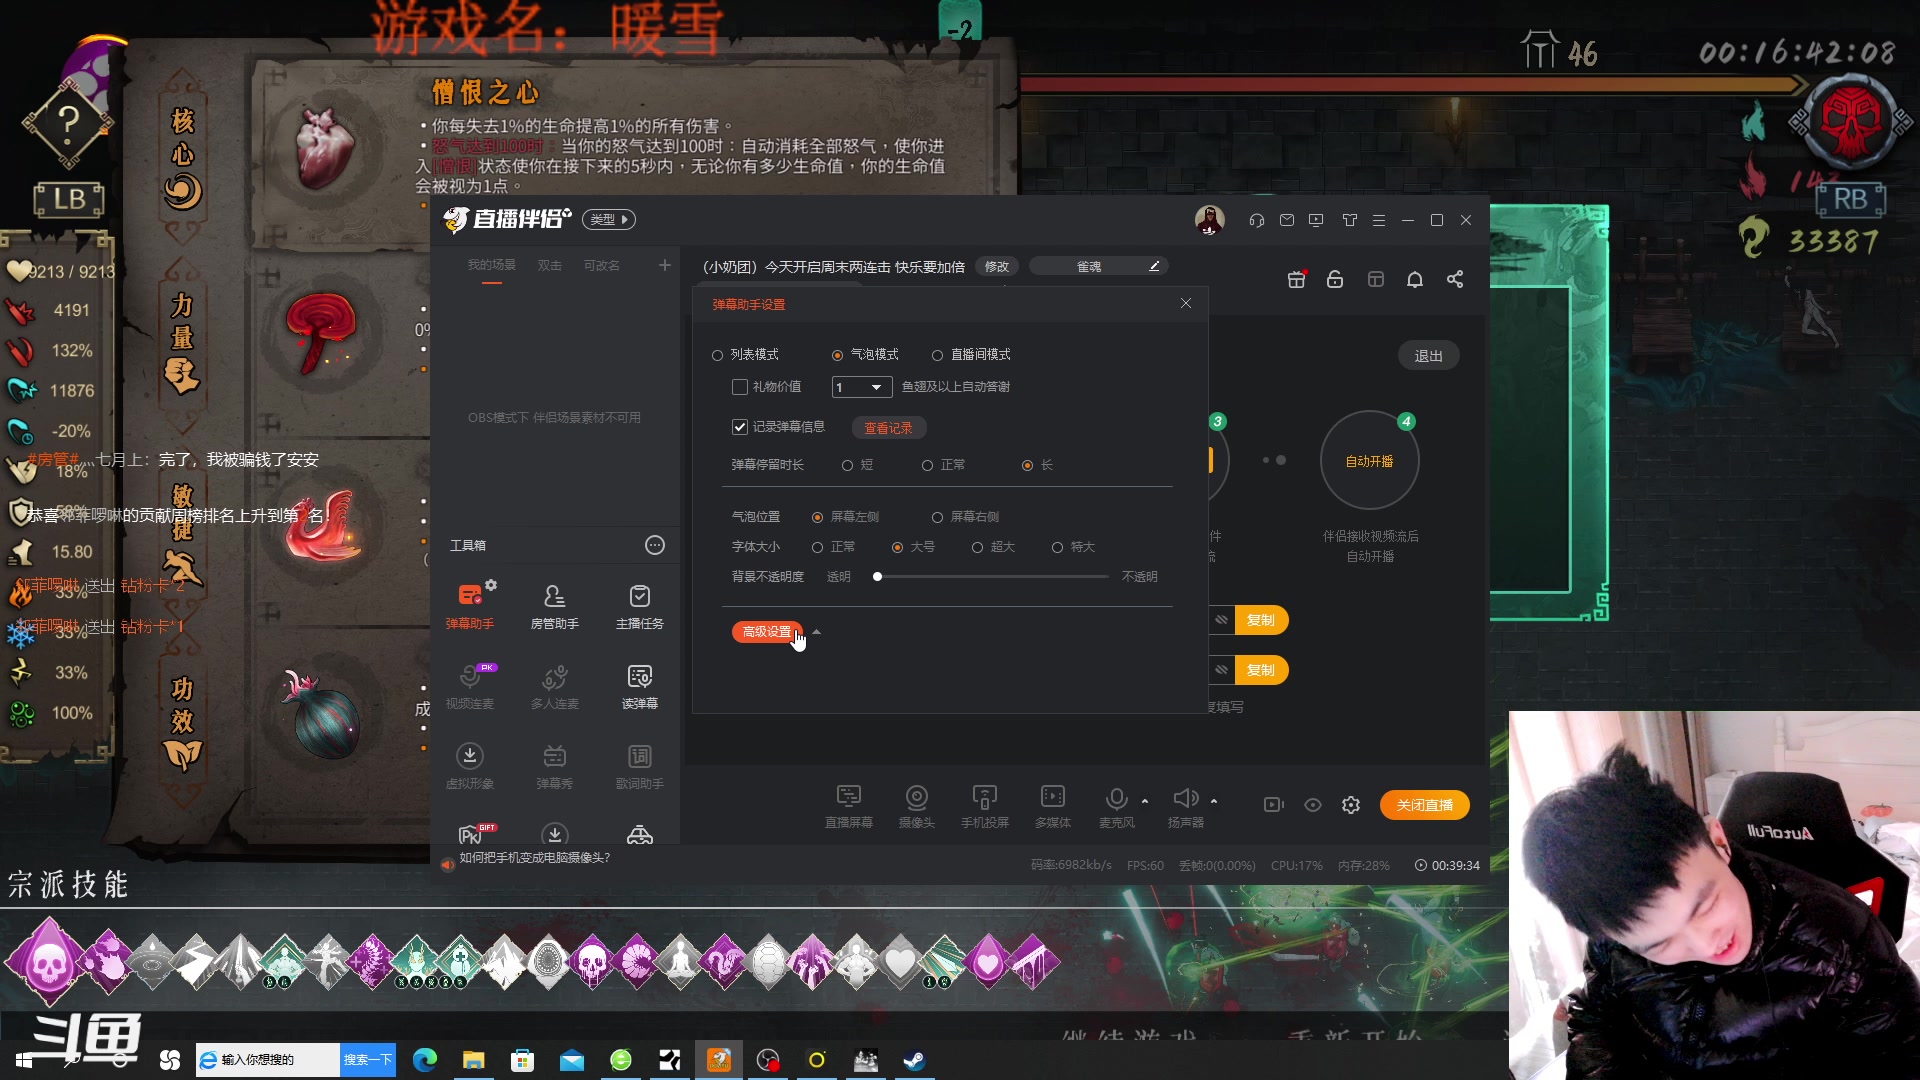Open the 弹幕助手 tool
Screen dimensions: 1920x1080
pyautogui.click(x=469, y=605)
